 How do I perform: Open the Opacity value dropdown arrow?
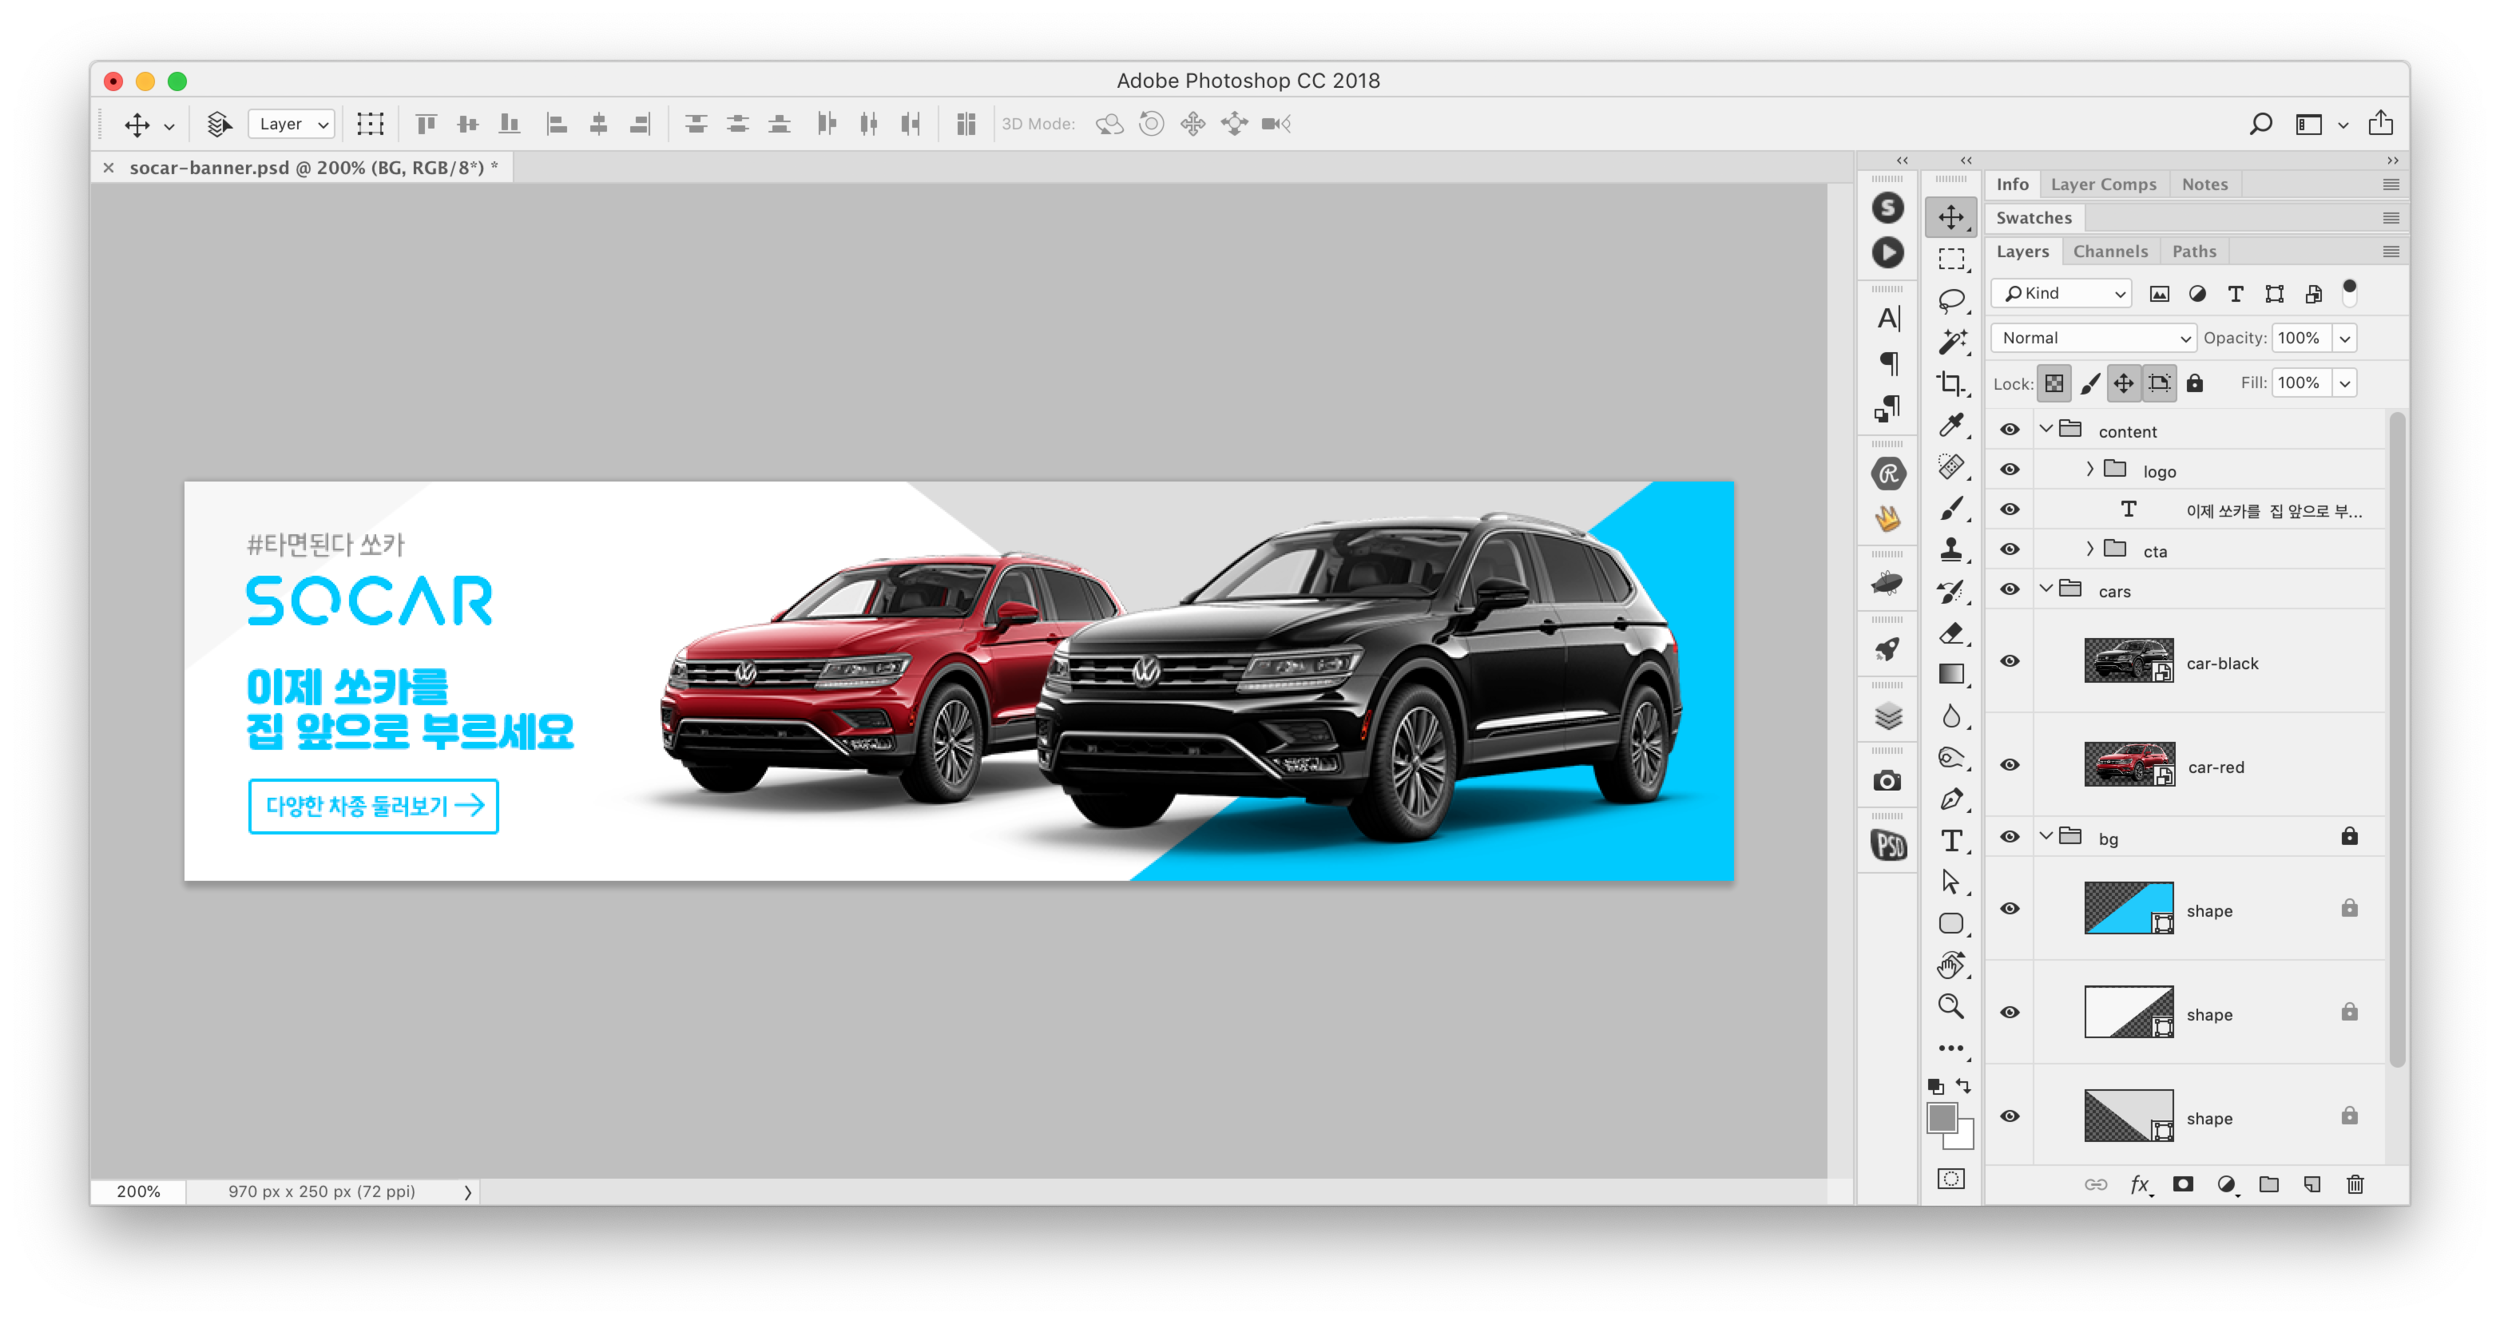pos(2345,338)
